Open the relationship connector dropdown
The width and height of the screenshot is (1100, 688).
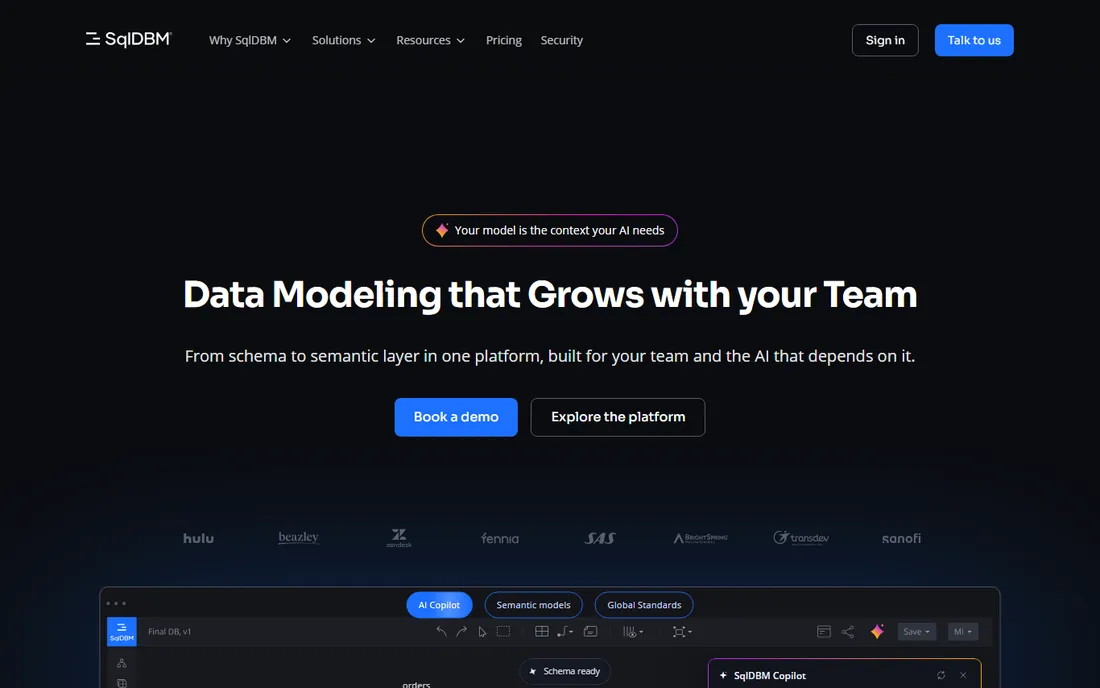pos(565,631)
